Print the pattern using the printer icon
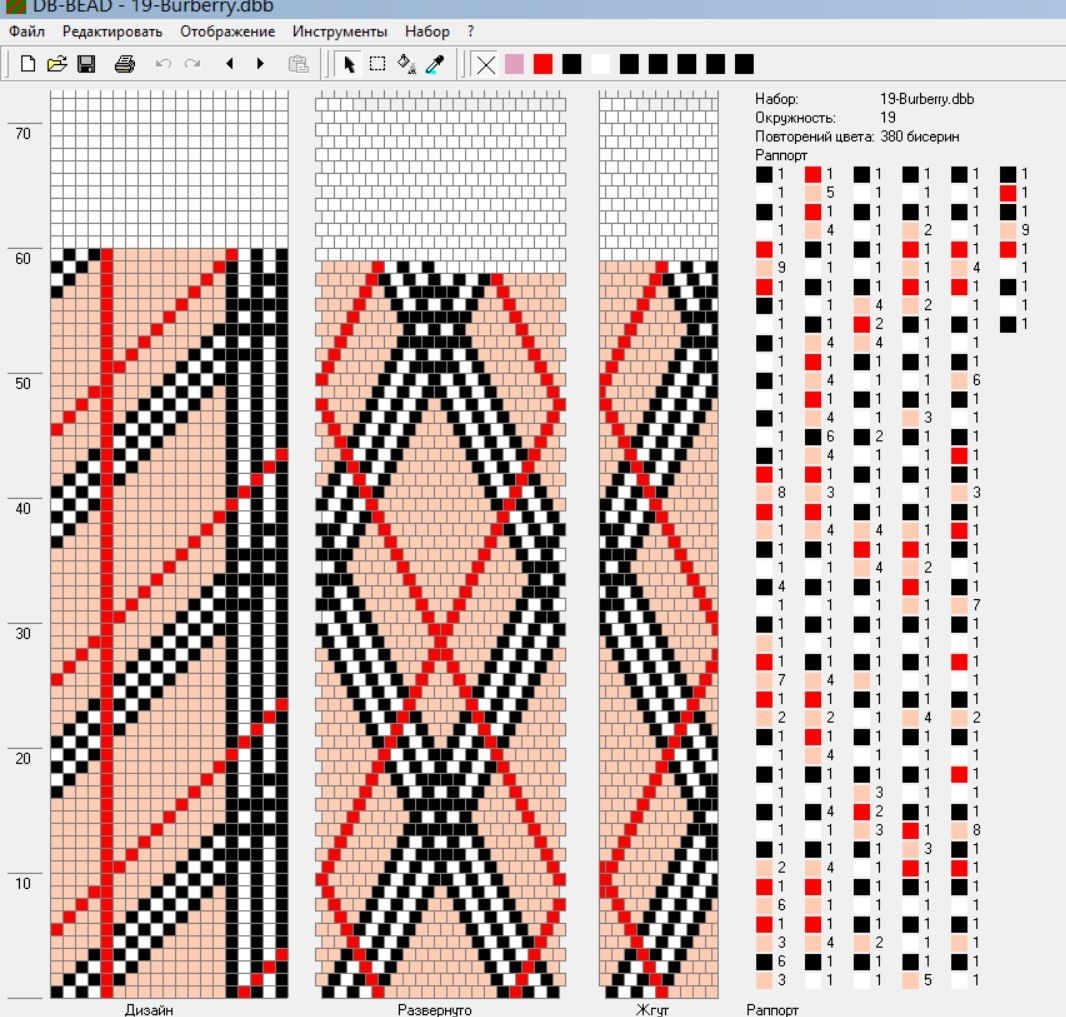Viewport: 1066px width, 1017px height. tap(124, 64)
